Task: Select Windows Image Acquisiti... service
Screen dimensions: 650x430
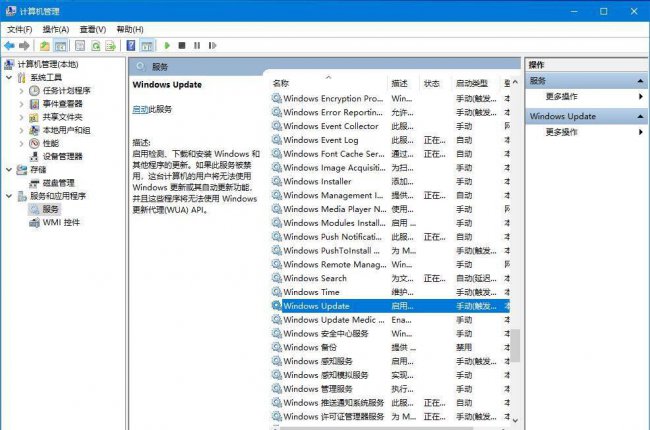Action: tap(390, 168)
